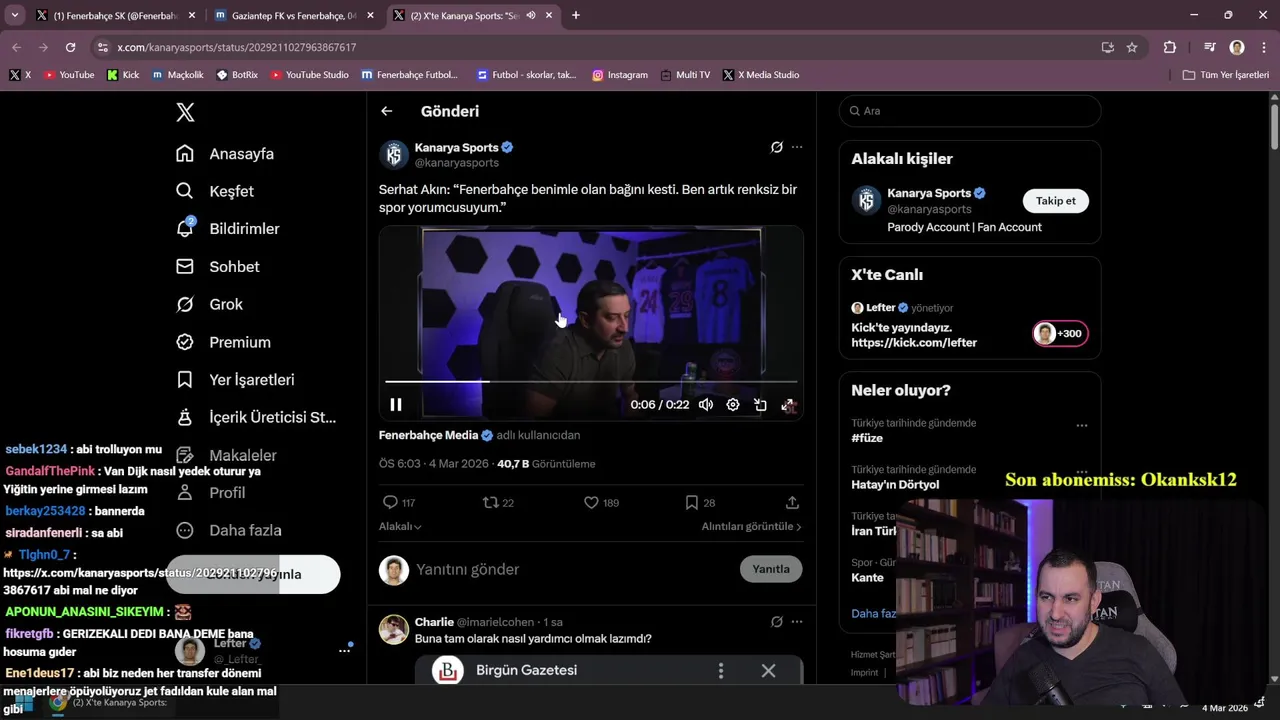Open site information icon in address bar
The width and height of the screenshot is (1280, 720).
(102, 47)
